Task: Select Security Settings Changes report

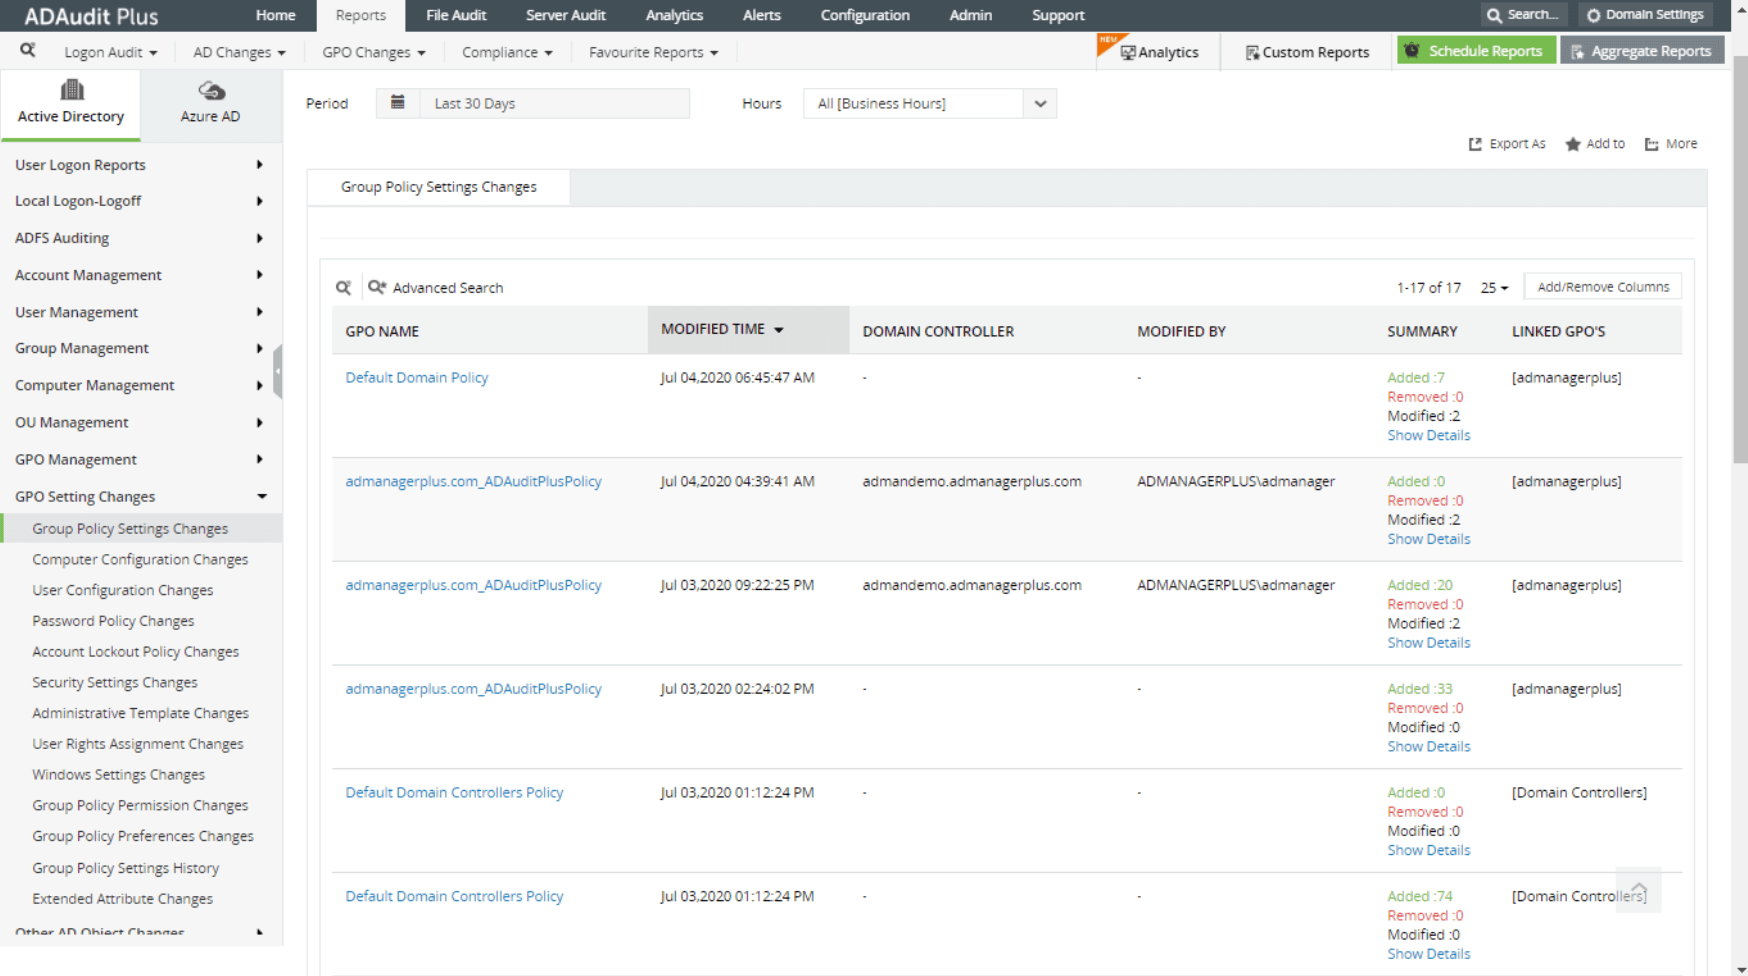Action: pyautogui.click(x=115, y=683)
